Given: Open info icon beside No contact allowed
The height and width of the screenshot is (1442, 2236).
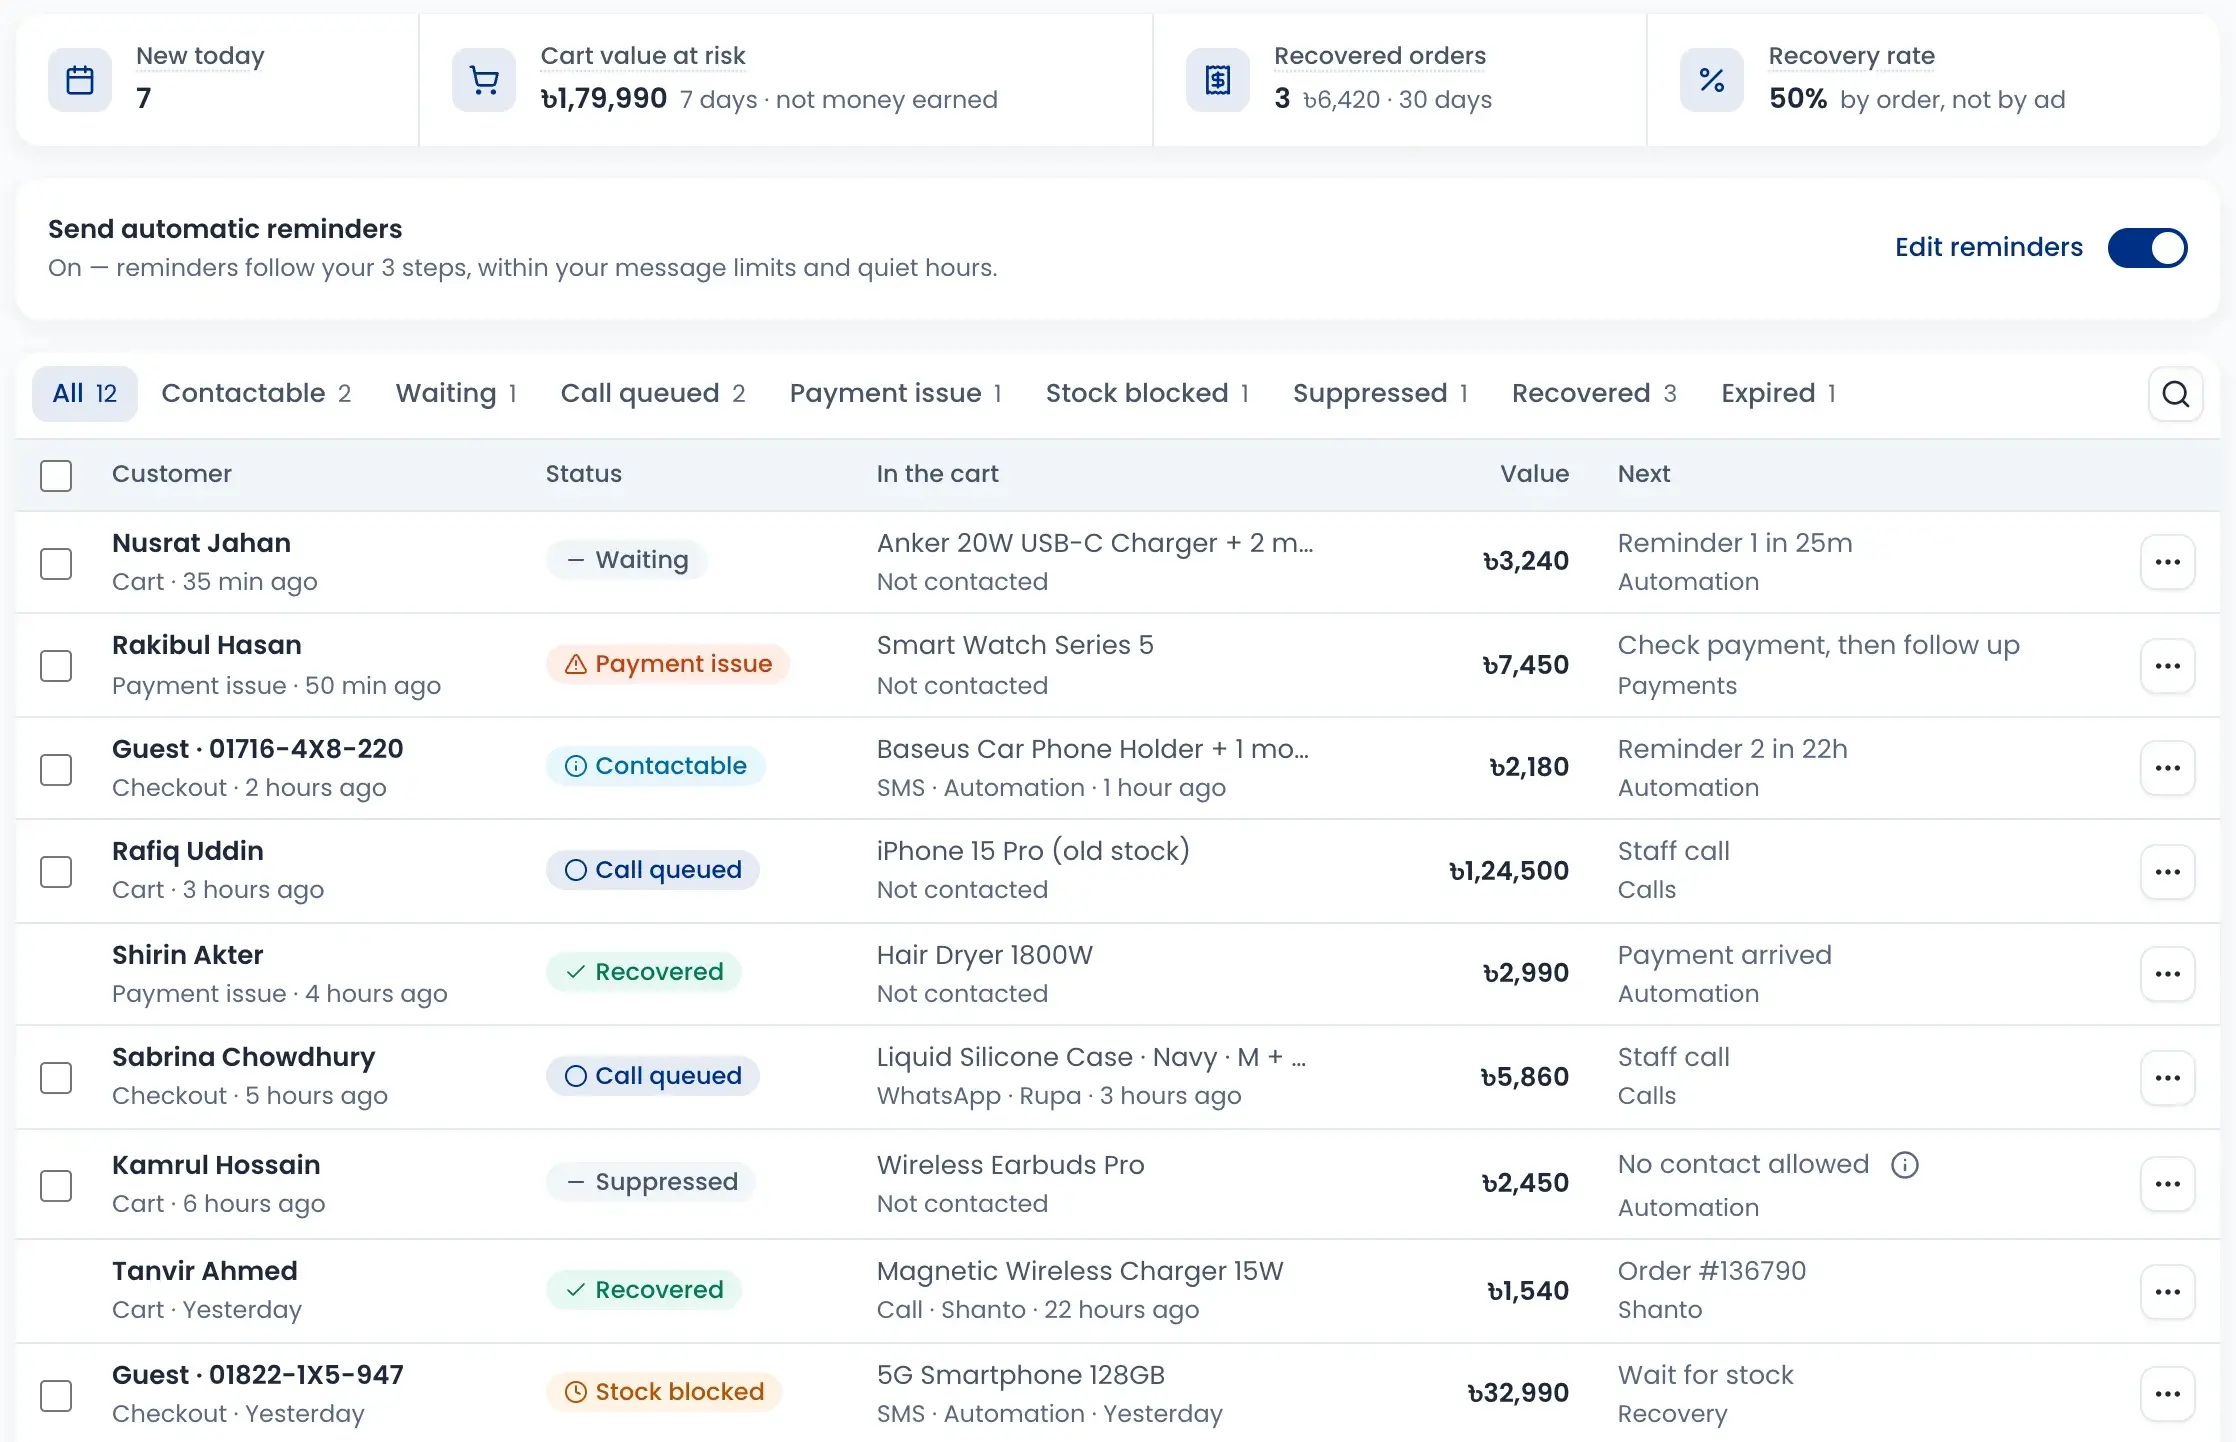Looking at the screenshot, I should click(1905, 1165).
